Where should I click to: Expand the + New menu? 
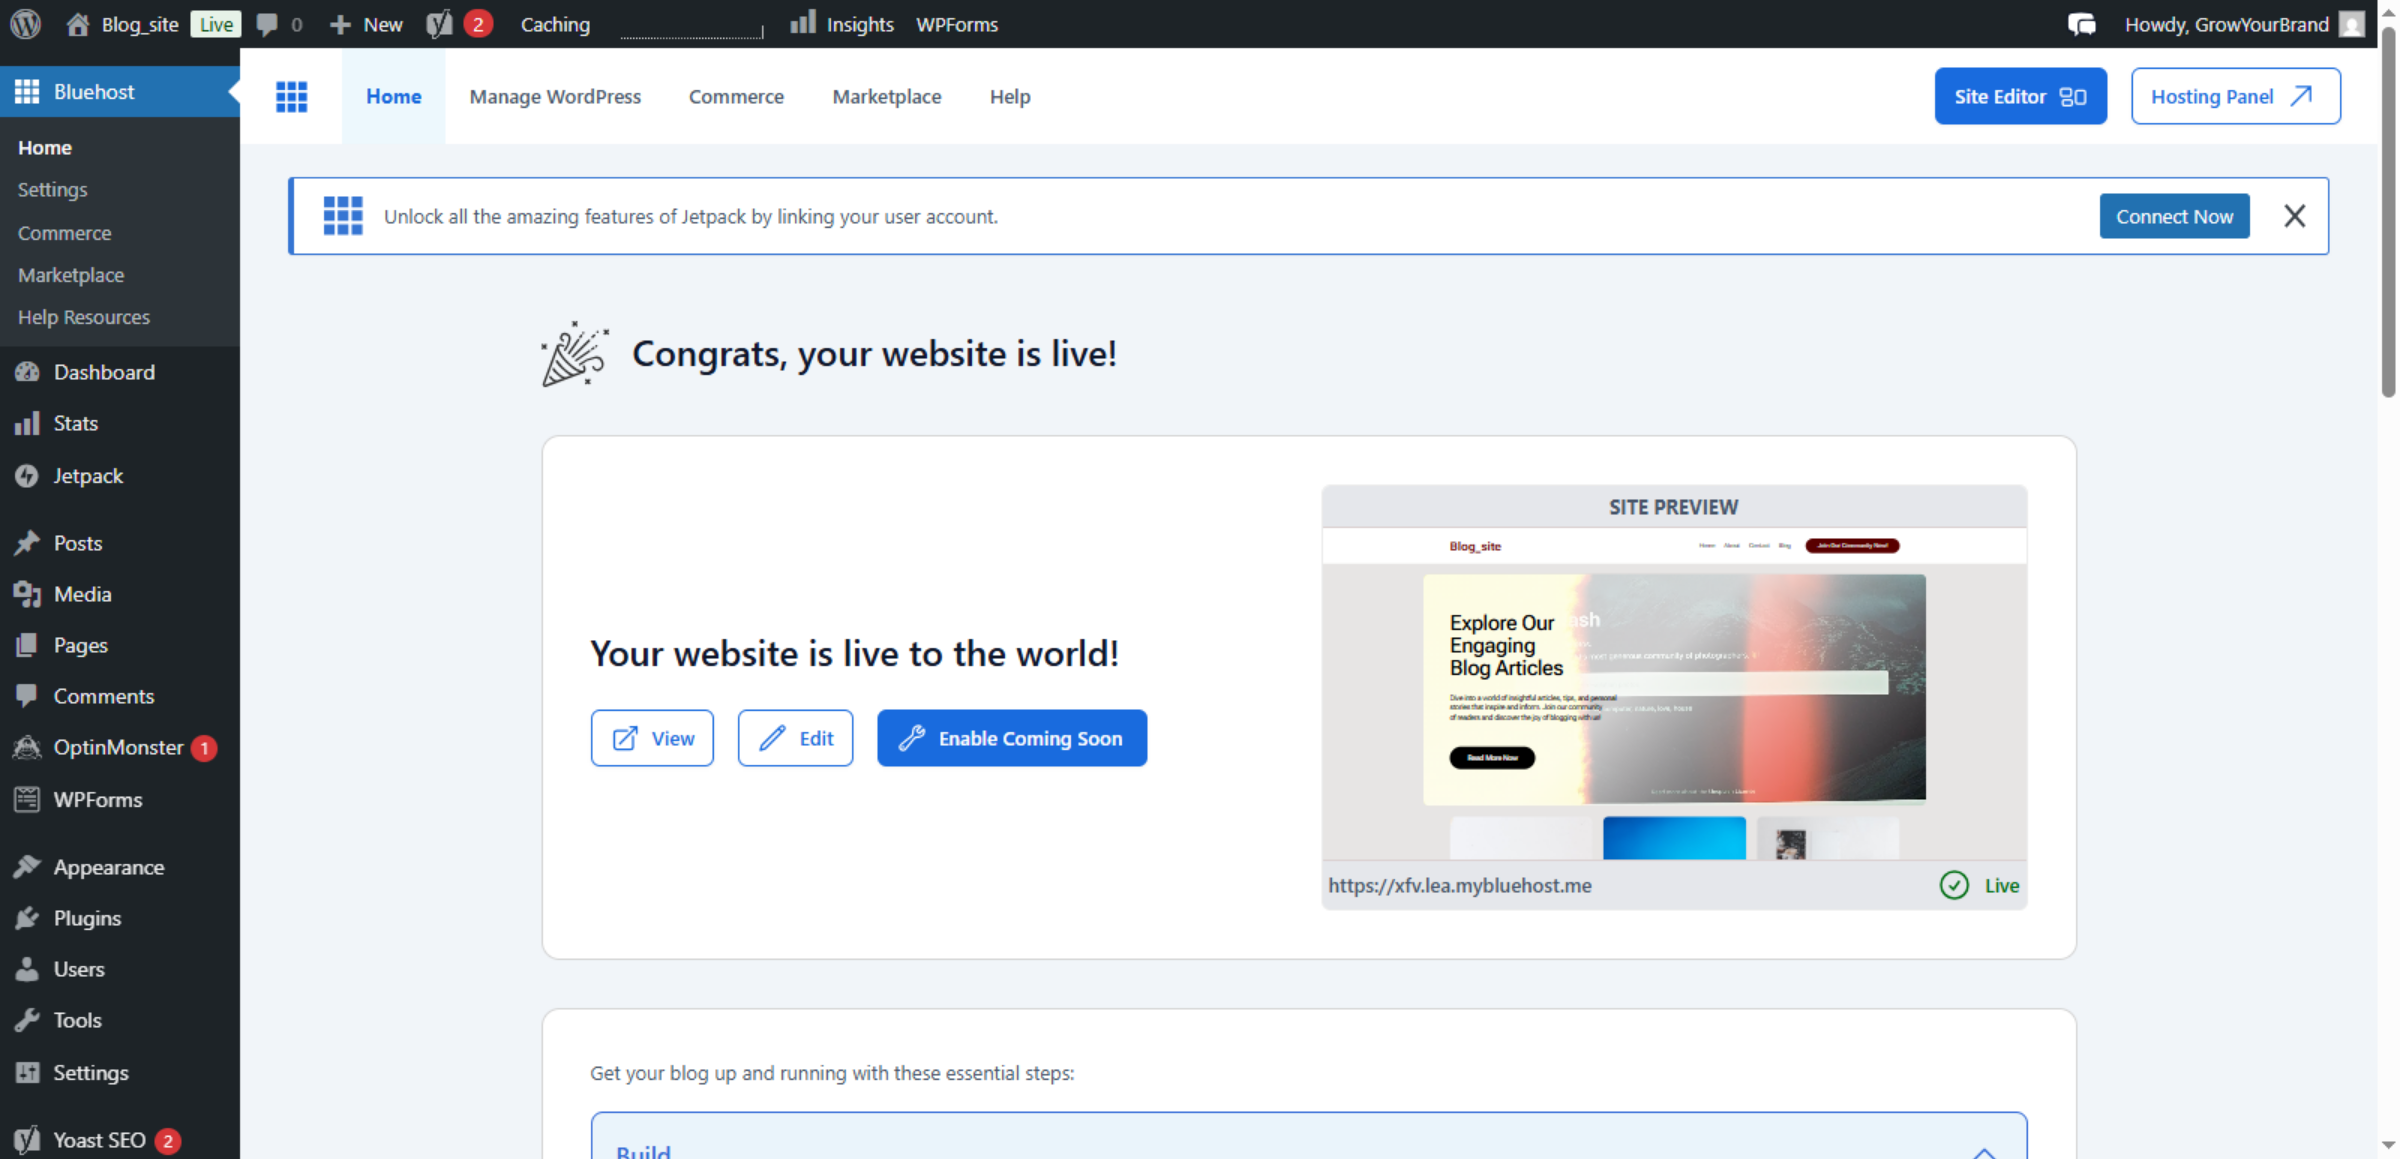point(365,23)
